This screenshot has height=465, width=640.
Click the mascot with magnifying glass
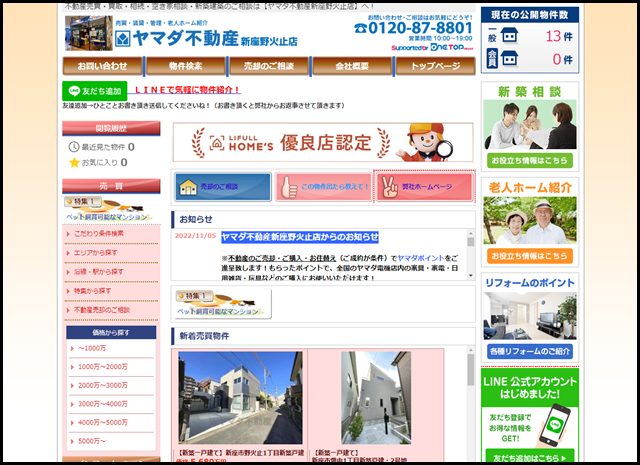pyautogui.click(x=427, y=142)
